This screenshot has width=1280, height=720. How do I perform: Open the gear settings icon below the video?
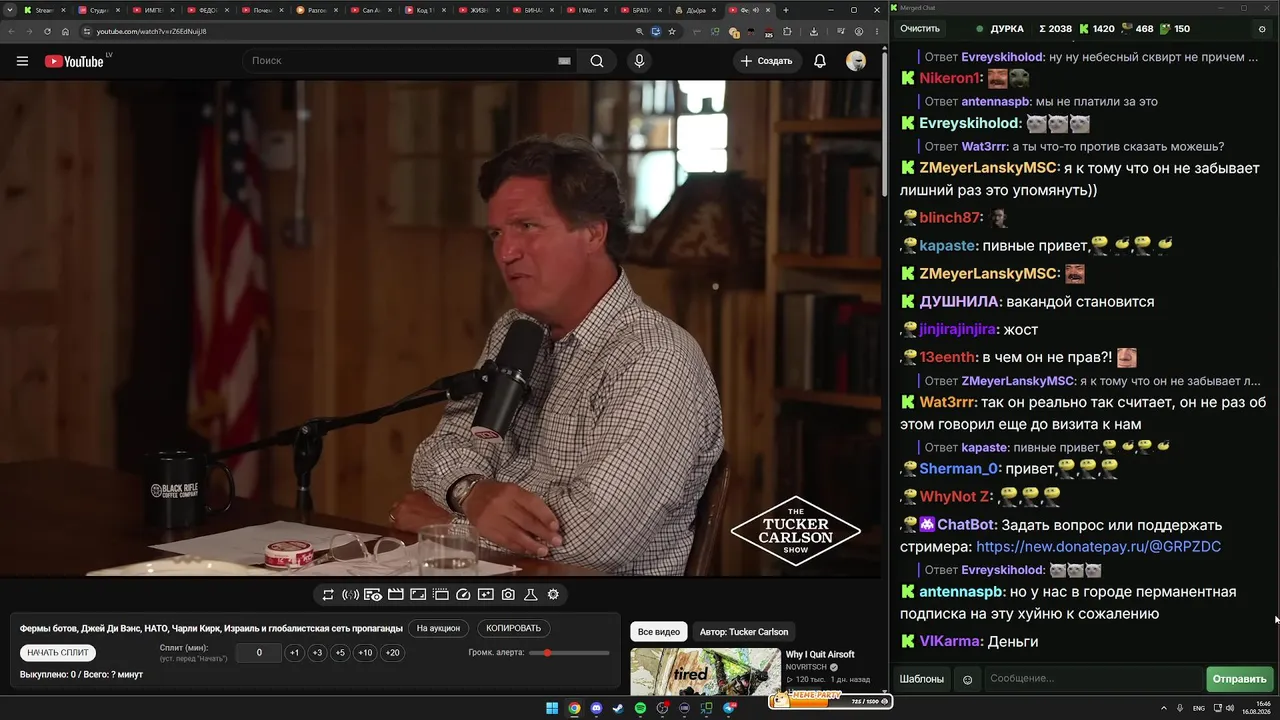(x=553, y=595)
